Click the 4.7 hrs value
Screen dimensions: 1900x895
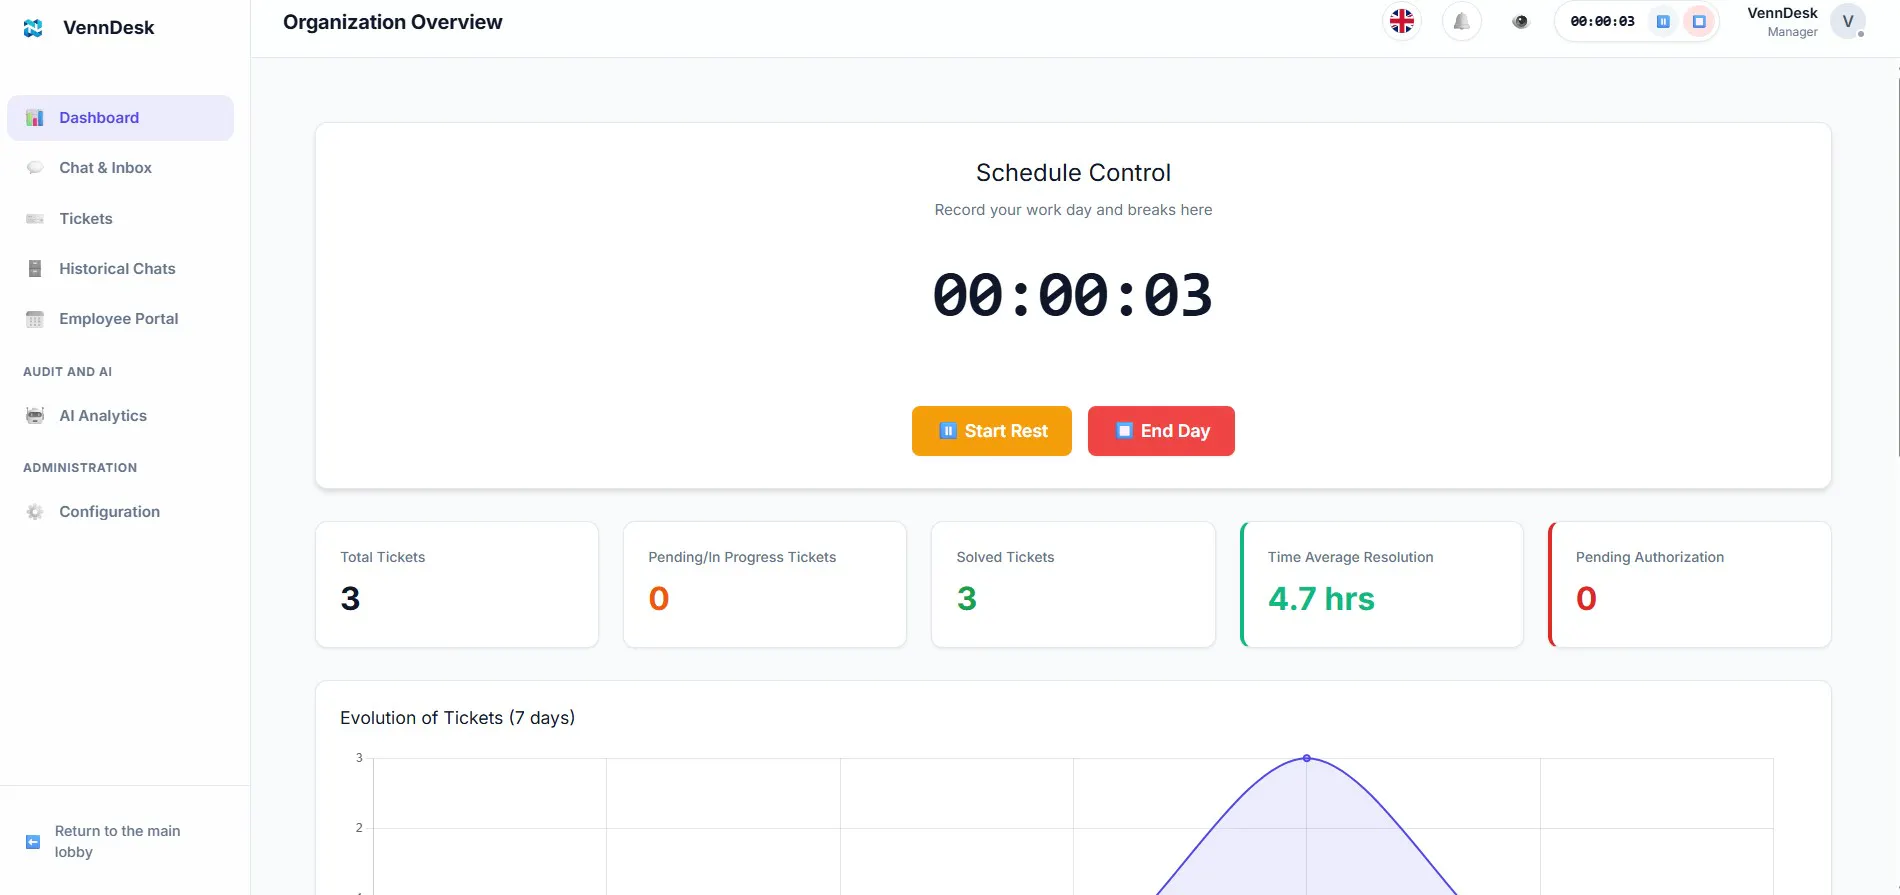(1321, 599)
